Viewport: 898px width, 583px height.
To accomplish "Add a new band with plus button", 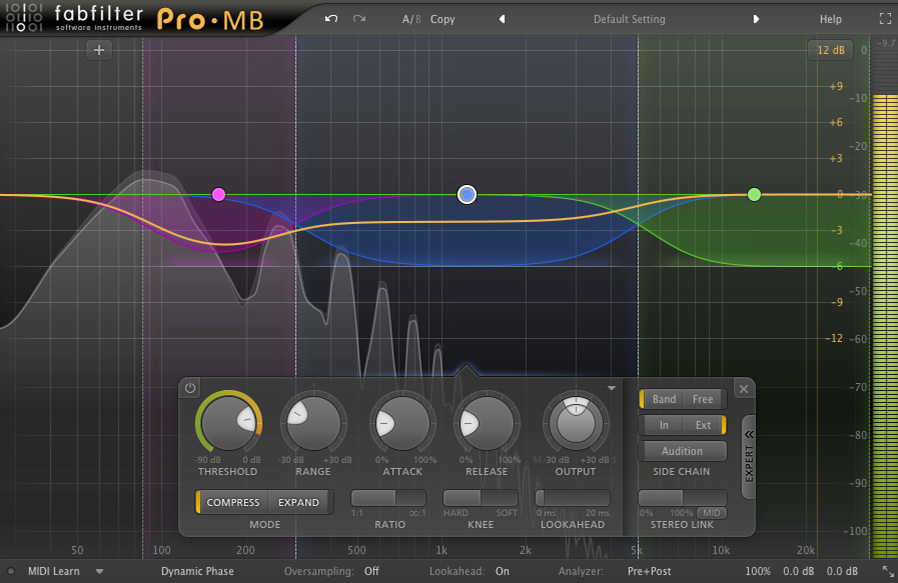I will tap(99, 50).
